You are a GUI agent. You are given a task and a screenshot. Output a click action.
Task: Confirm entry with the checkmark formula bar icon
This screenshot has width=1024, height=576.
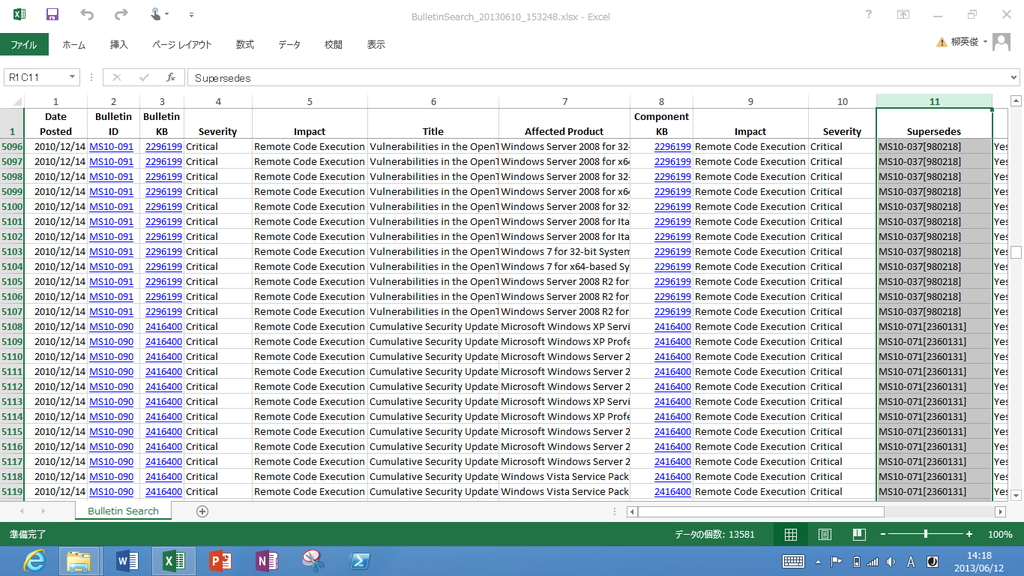(143, 77)
